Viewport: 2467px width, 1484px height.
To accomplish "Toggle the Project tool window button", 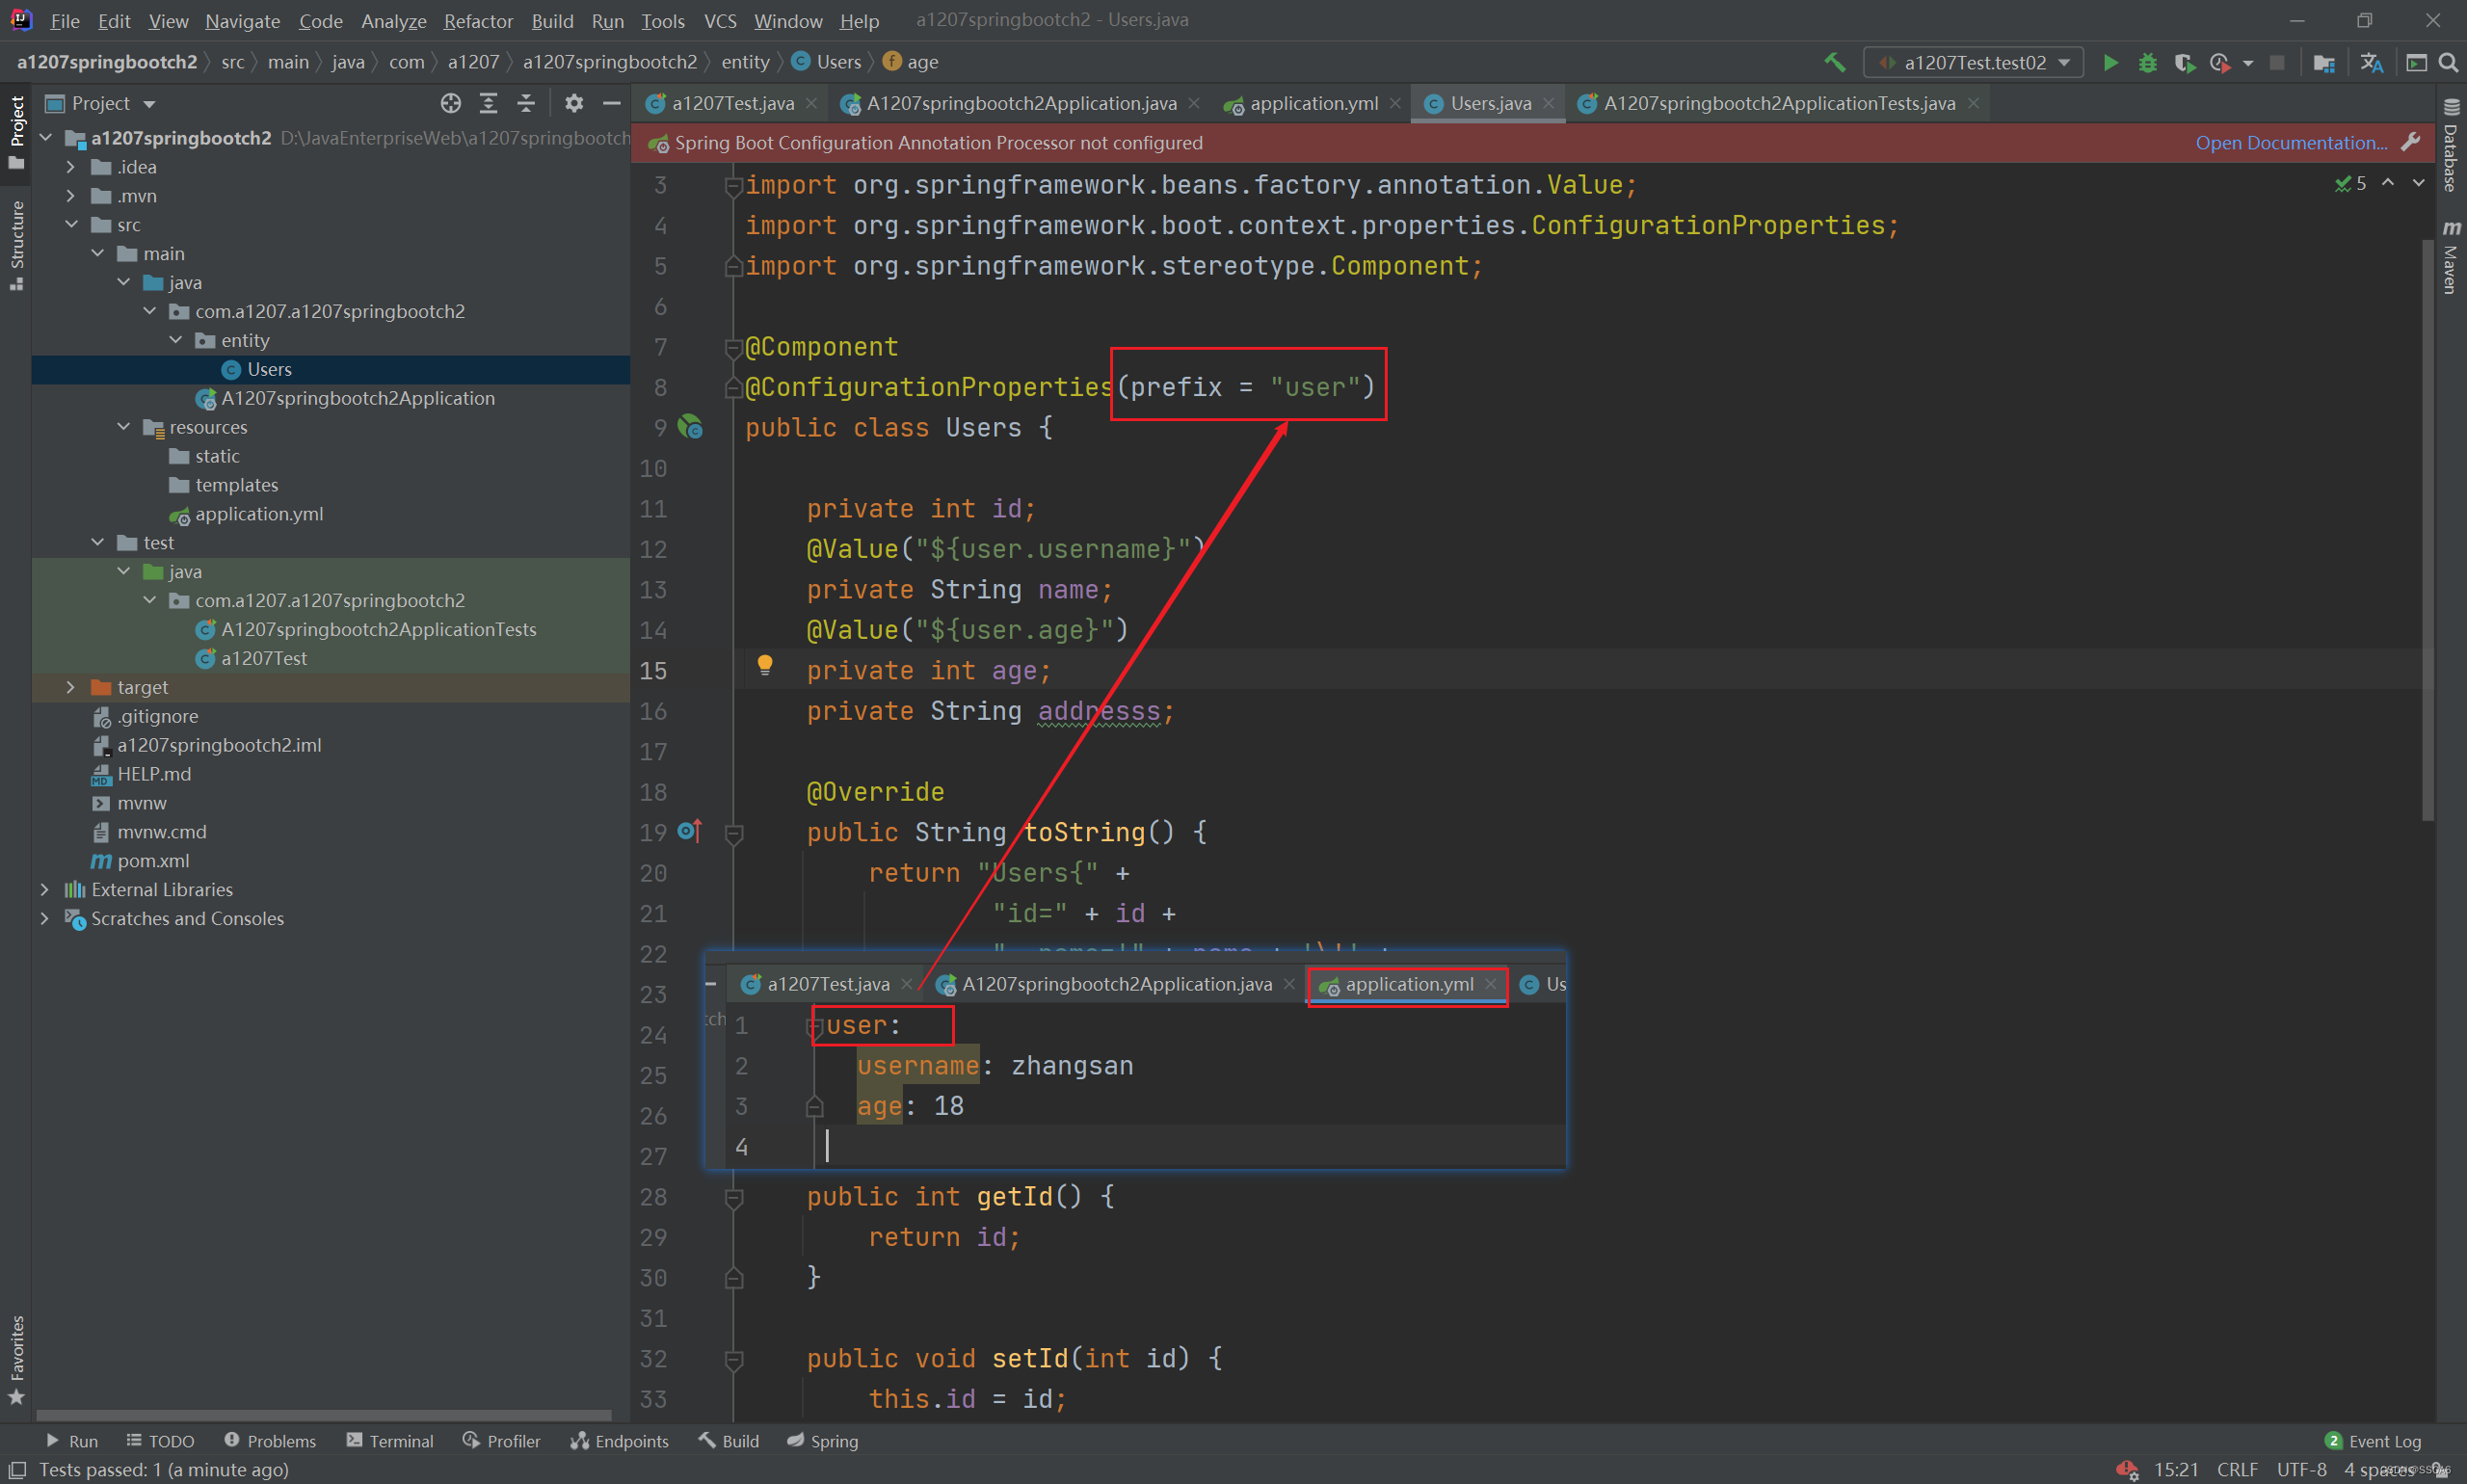I will pos(16,132).
